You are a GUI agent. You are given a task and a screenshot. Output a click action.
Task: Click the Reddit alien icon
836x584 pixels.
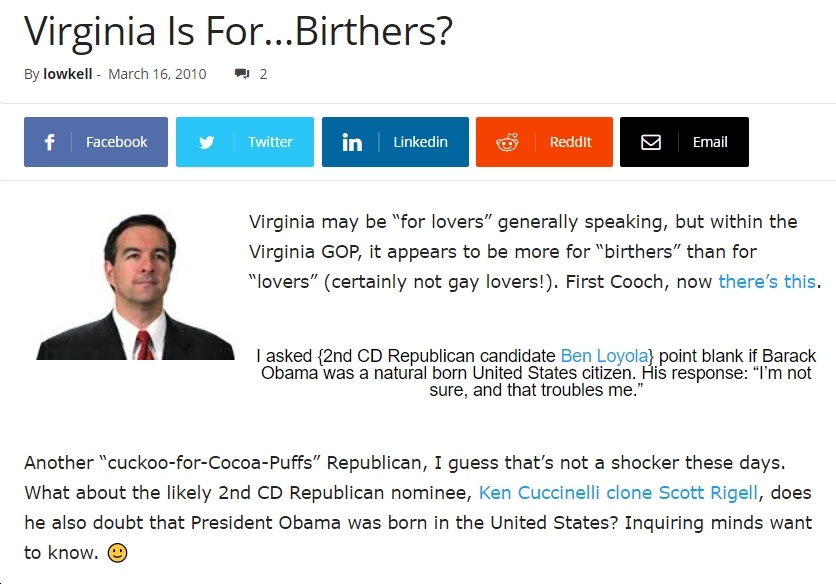(x=507, y=142)
